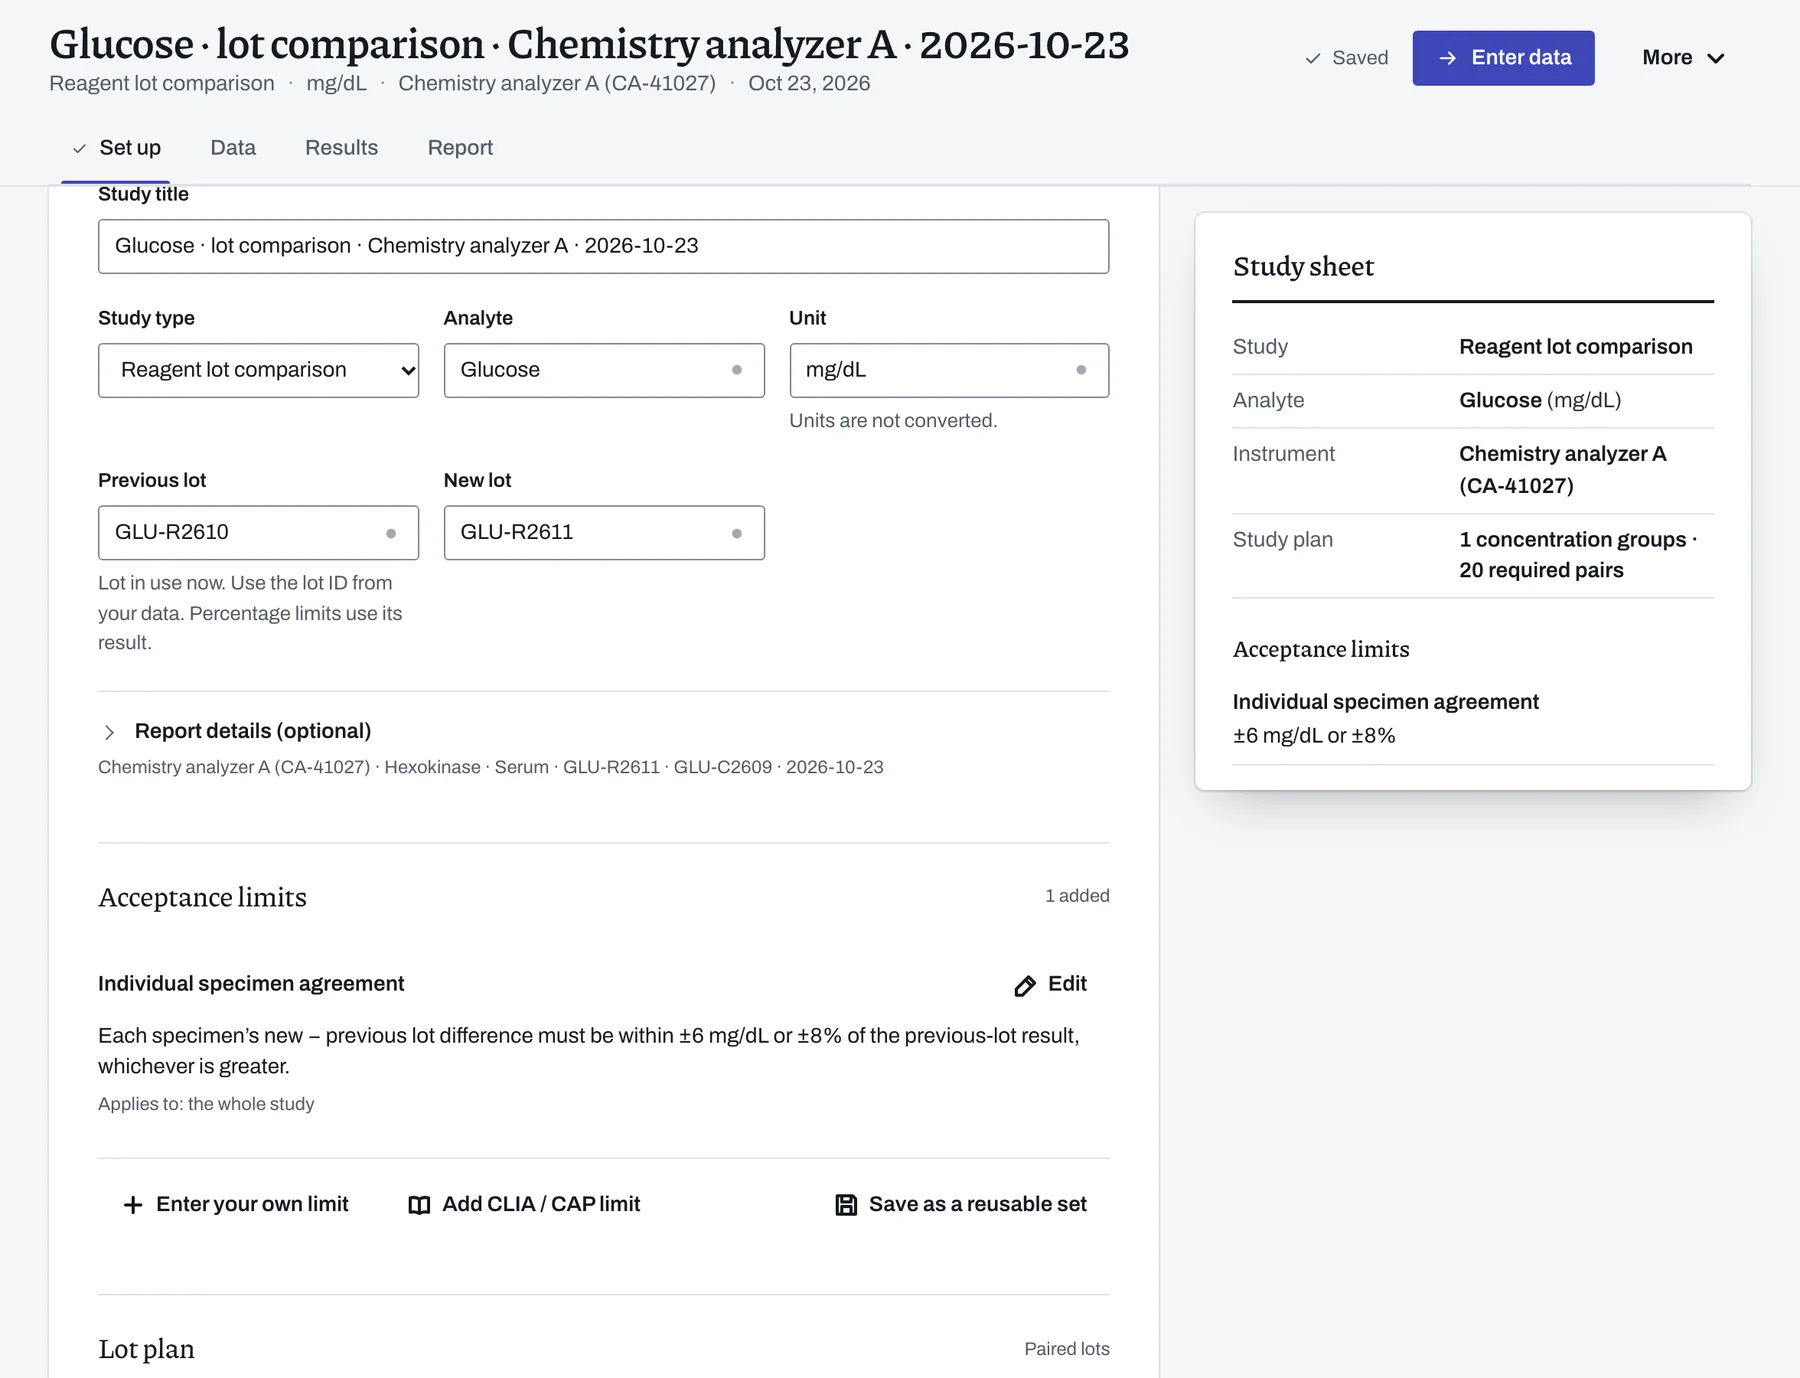Click the dot indicator in the Previous lot field

click(x=391, y=533)
